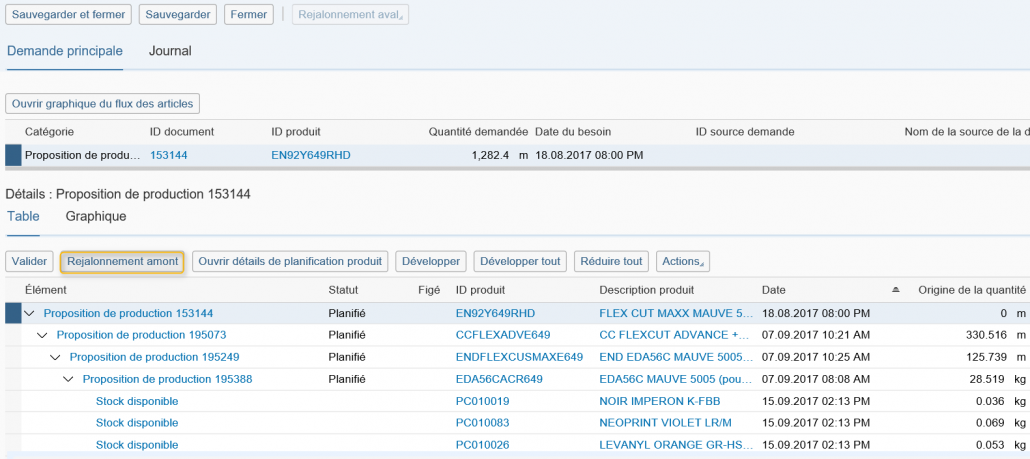The image size is (1030, 459).
Task: Click the Figé column header
Action: pos(428,290)
